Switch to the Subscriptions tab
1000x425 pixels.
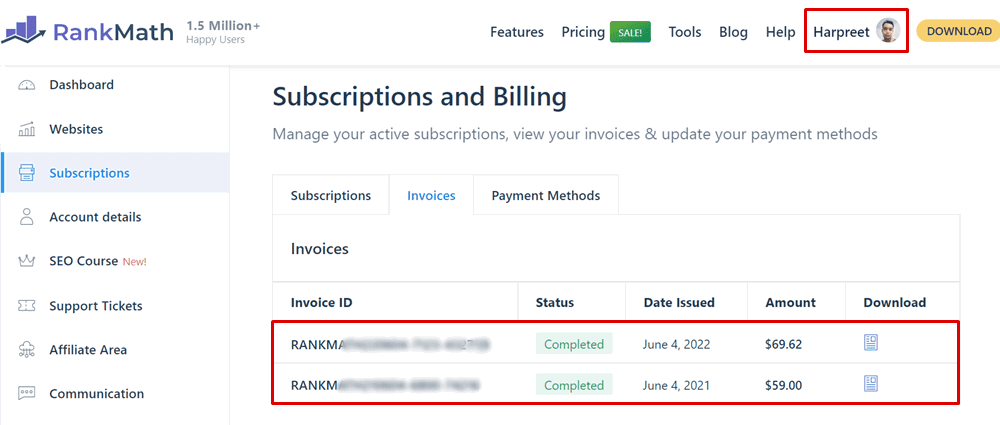pos(330,195)
